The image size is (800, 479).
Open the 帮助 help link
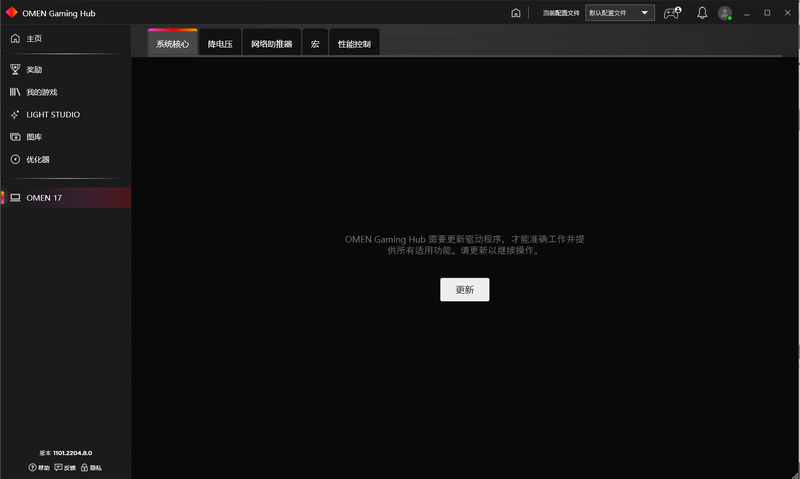point(39,467)
